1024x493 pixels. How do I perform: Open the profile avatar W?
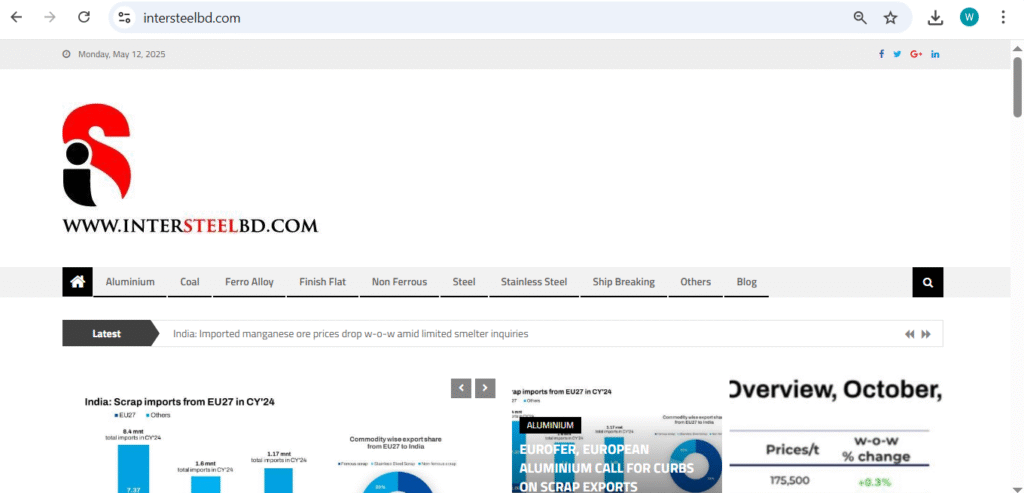(x=969, y=18)
